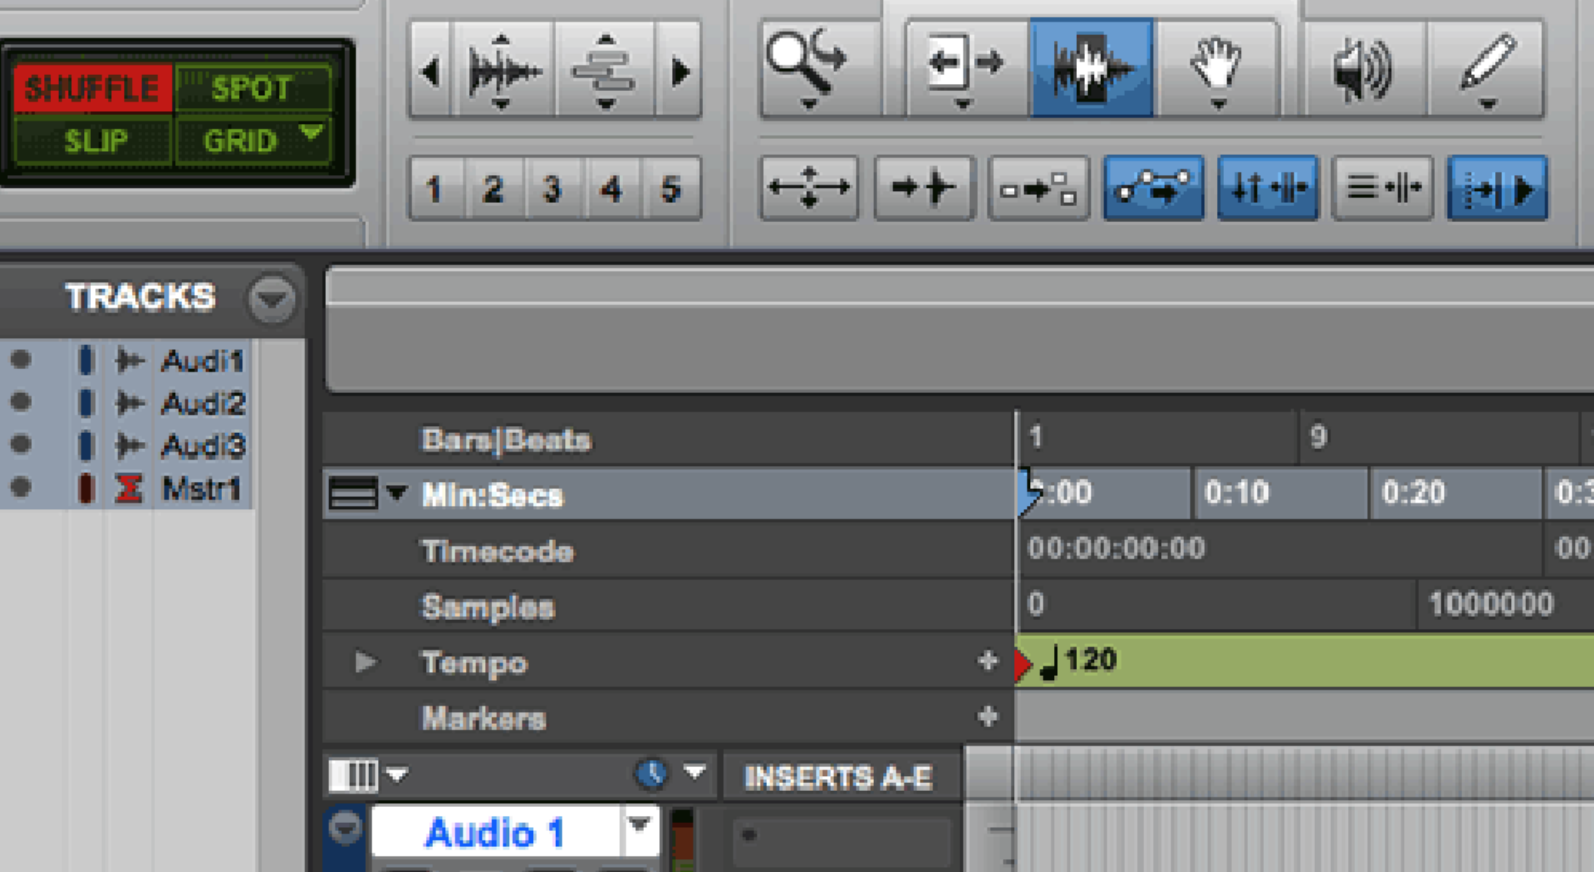1594x872 pixels.
Task: Open the Tracks list dropdown menu
Action: [x=272, y=298]
